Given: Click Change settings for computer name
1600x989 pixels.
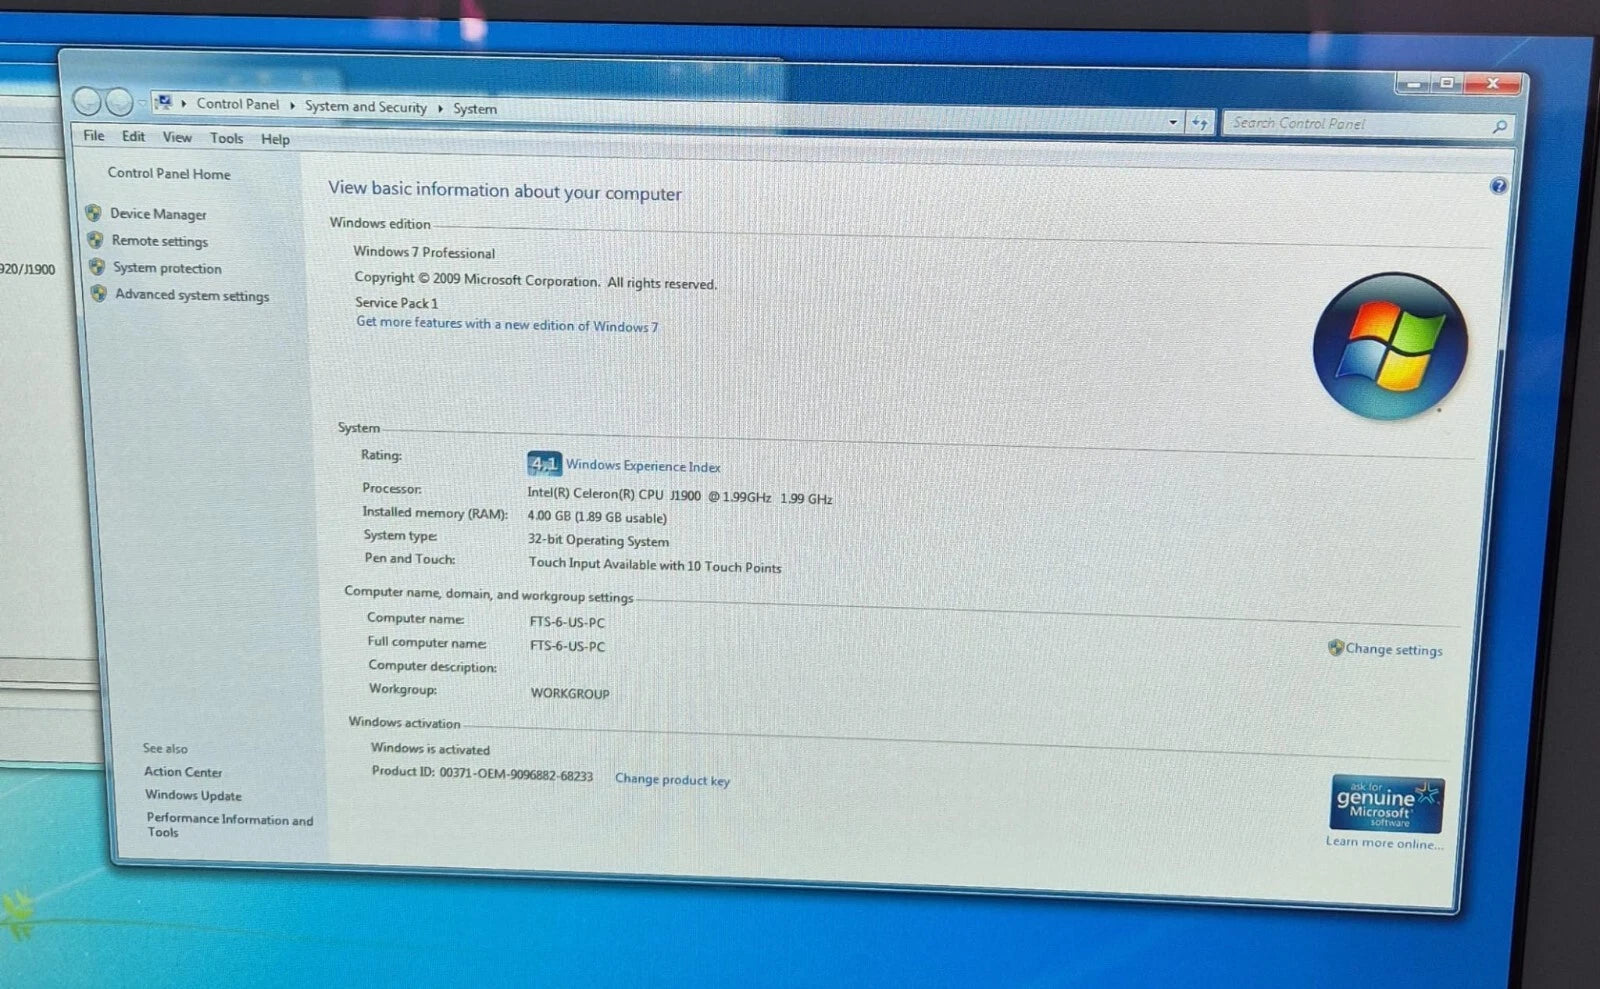Looking at the screenshot, I should [1394, 649].
